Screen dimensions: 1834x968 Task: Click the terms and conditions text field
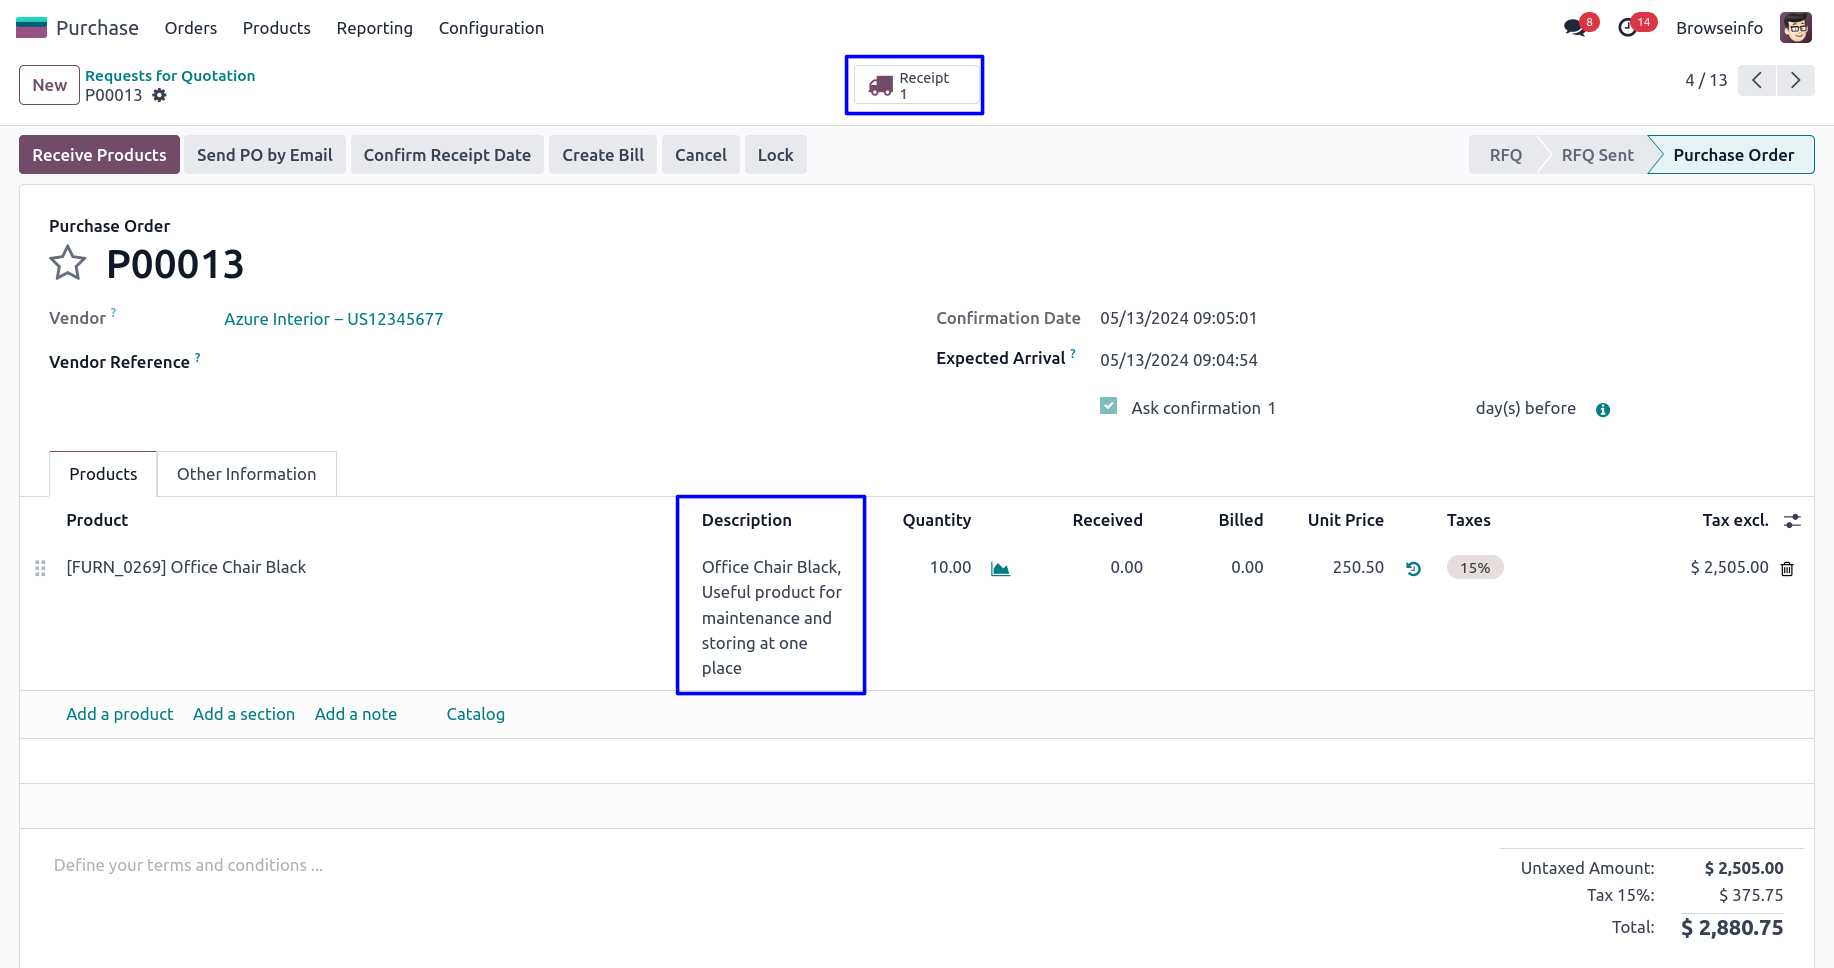[188, 865]
